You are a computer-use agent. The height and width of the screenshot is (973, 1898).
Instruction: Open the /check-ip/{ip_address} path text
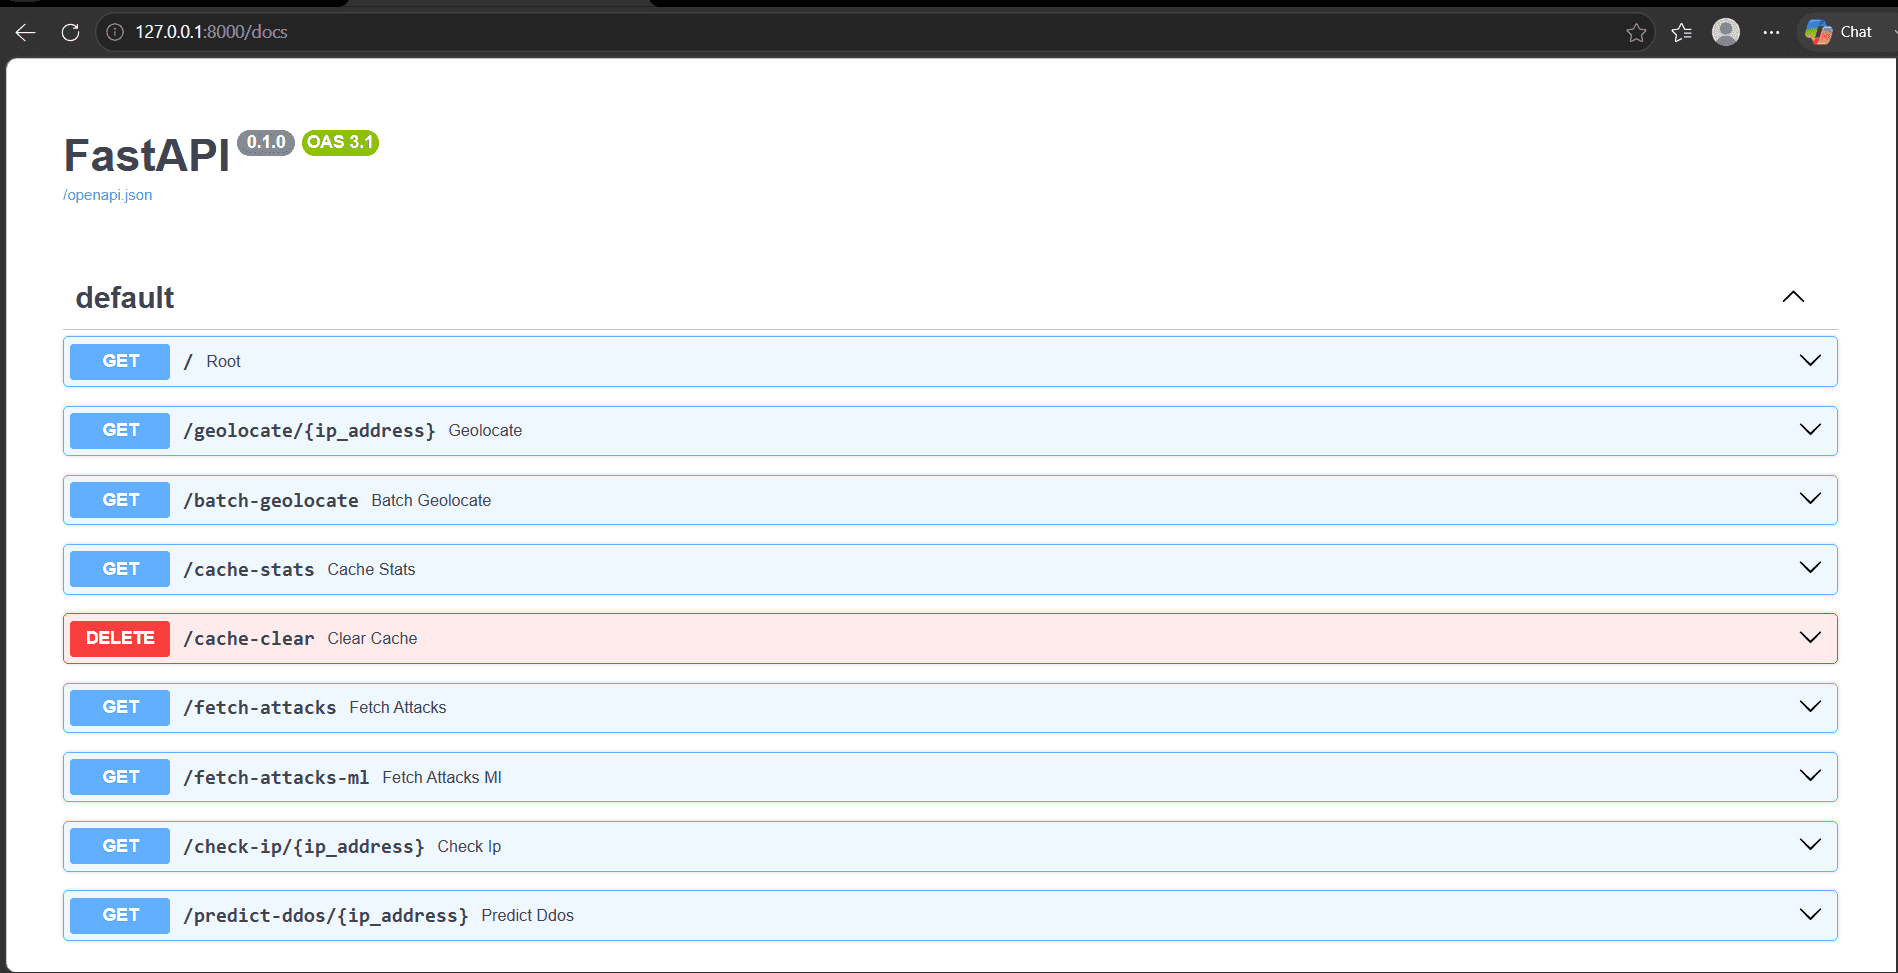pos(303,846)
